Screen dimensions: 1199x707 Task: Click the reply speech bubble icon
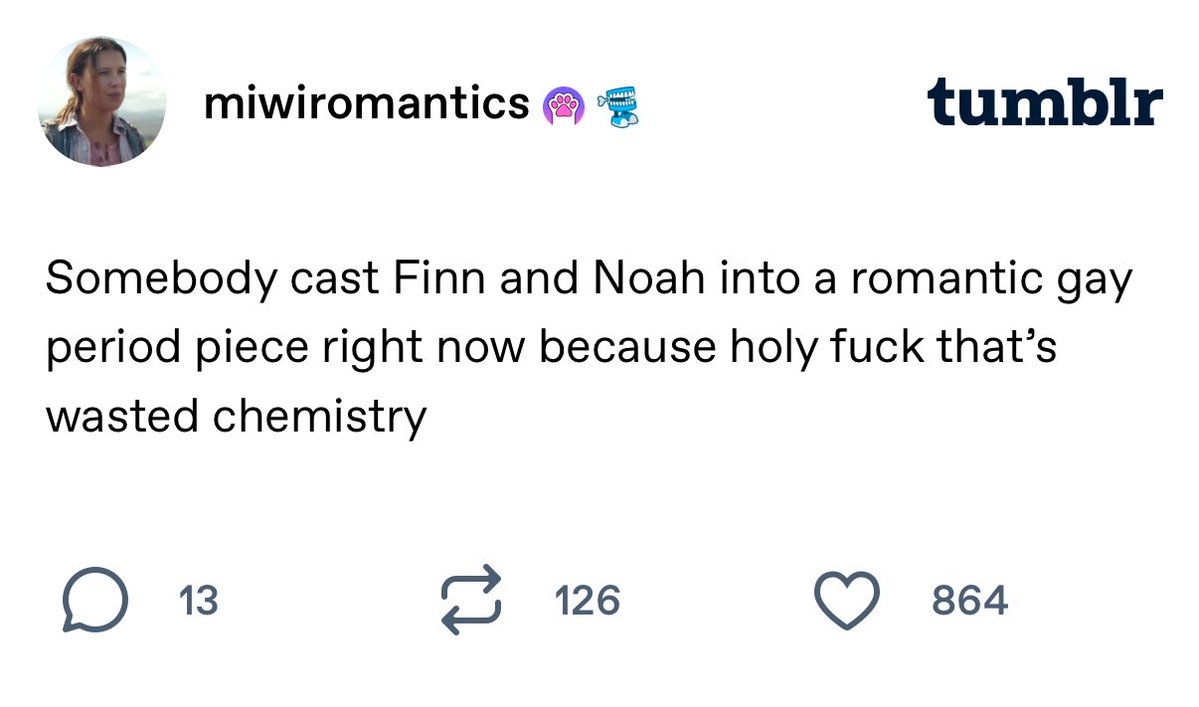pyautogui.click(x=95, y=601)
